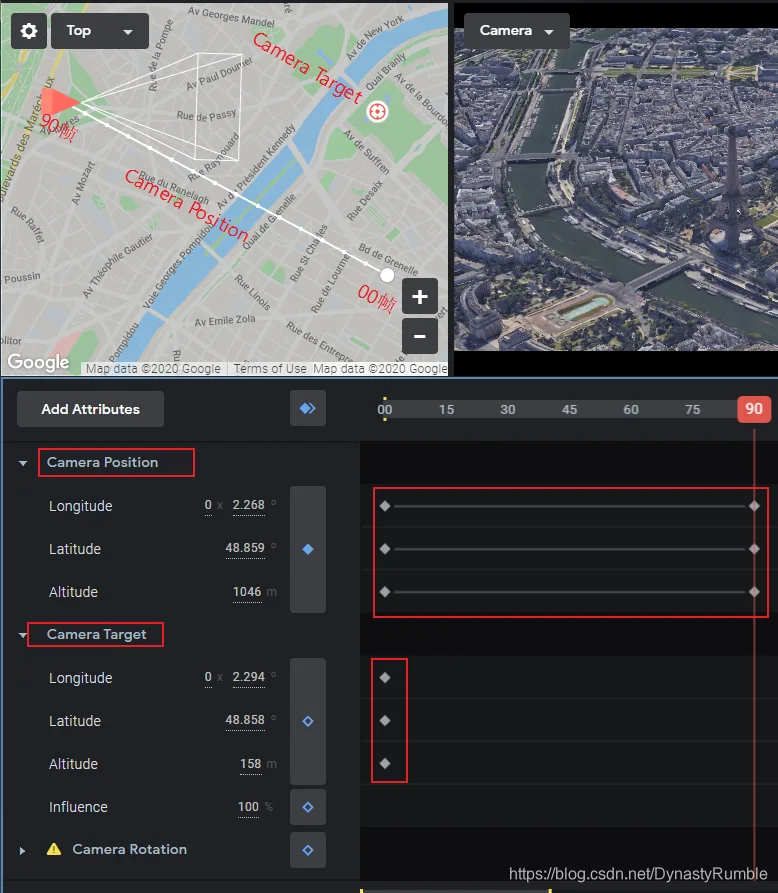Toggle Camera Rotation keyframe diamond
Image resolution: width=778 pixels, height=893 pixels.
308,850
